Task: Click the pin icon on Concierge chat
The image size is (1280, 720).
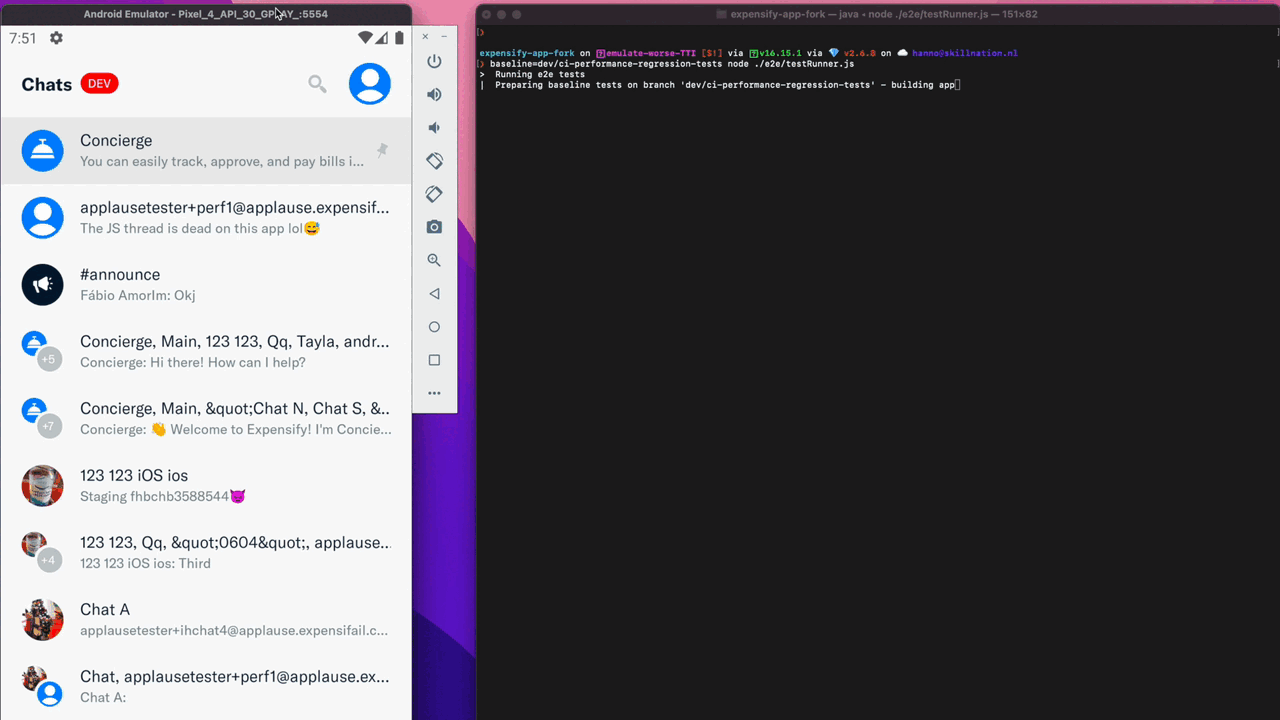Action: pyautogui.click(x=382, y=150)
